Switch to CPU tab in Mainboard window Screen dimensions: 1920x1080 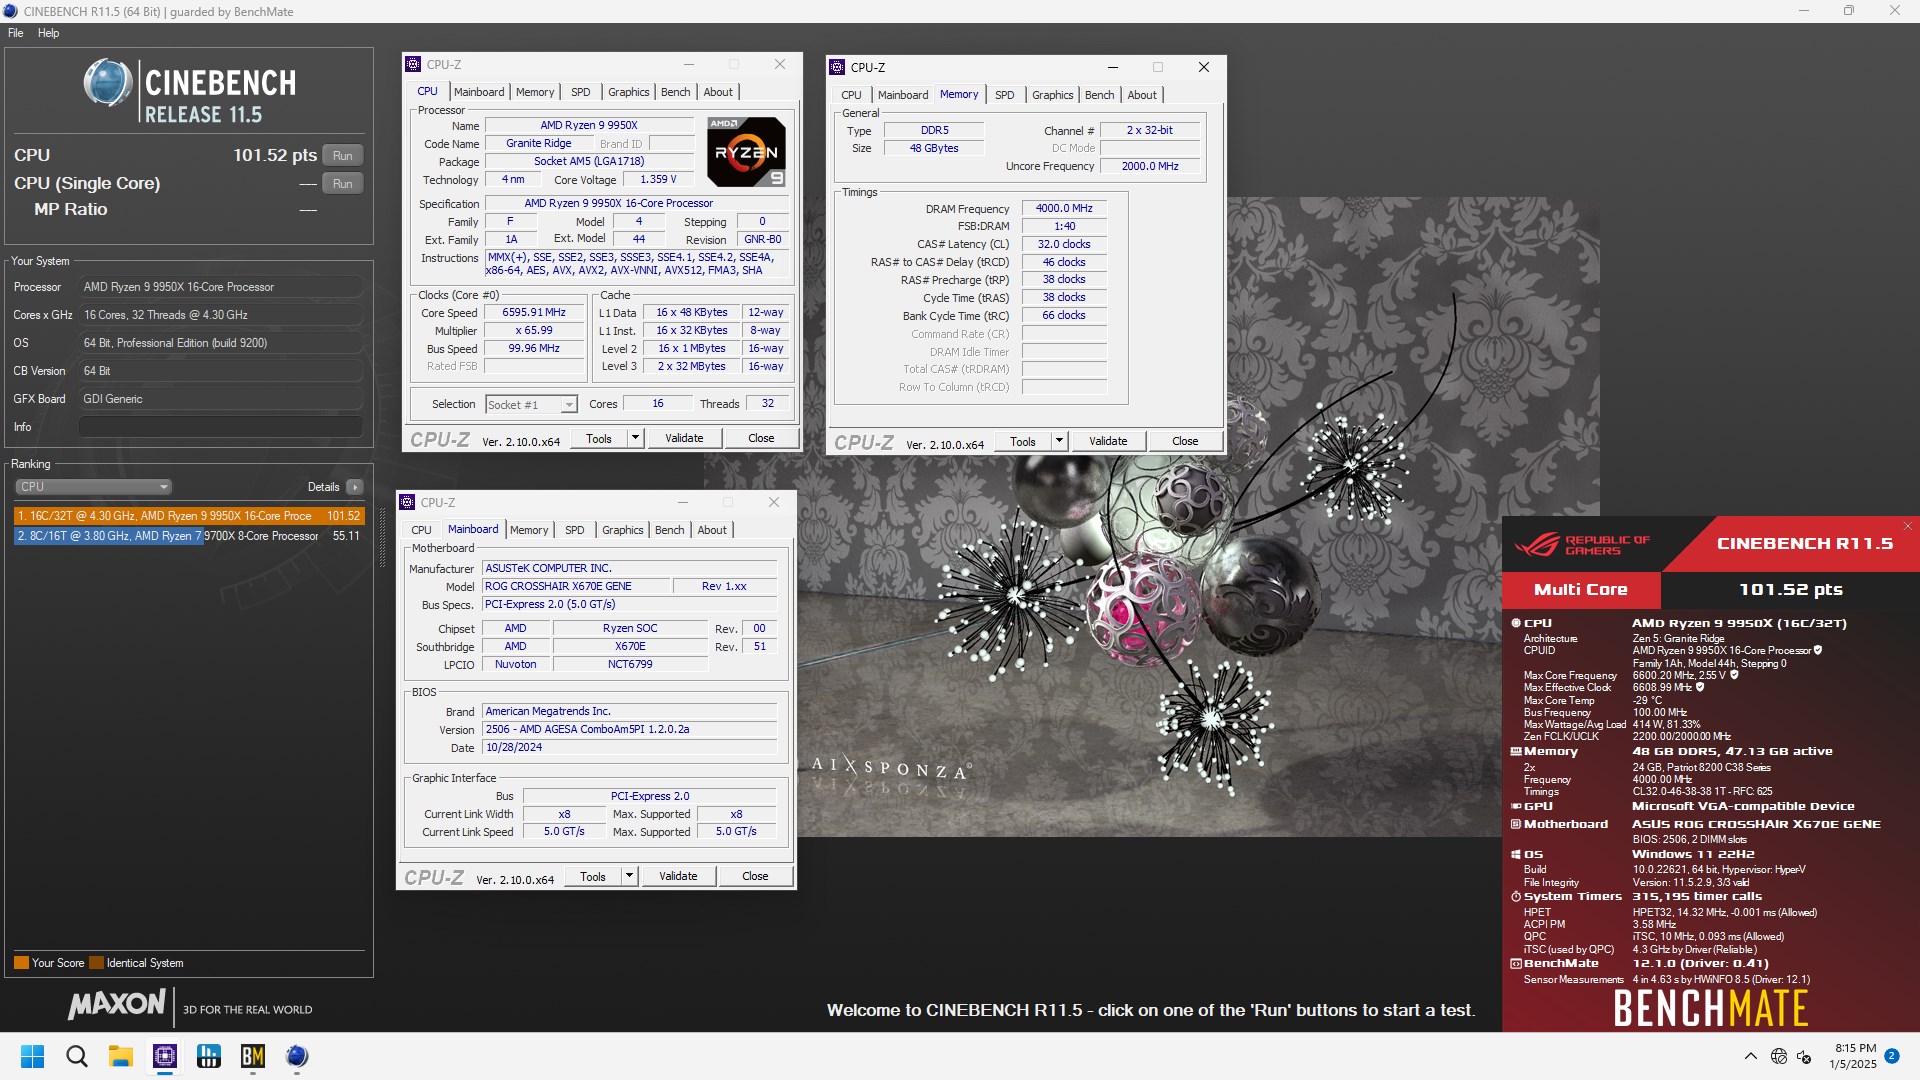click(x=422, y=530)
